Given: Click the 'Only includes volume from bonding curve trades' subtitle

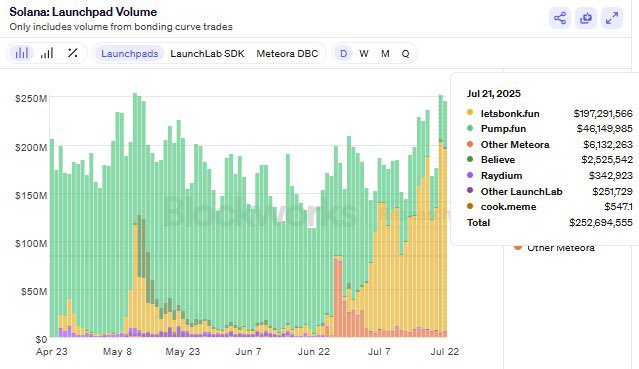Looking at the screenshot, I should (121, 27).
